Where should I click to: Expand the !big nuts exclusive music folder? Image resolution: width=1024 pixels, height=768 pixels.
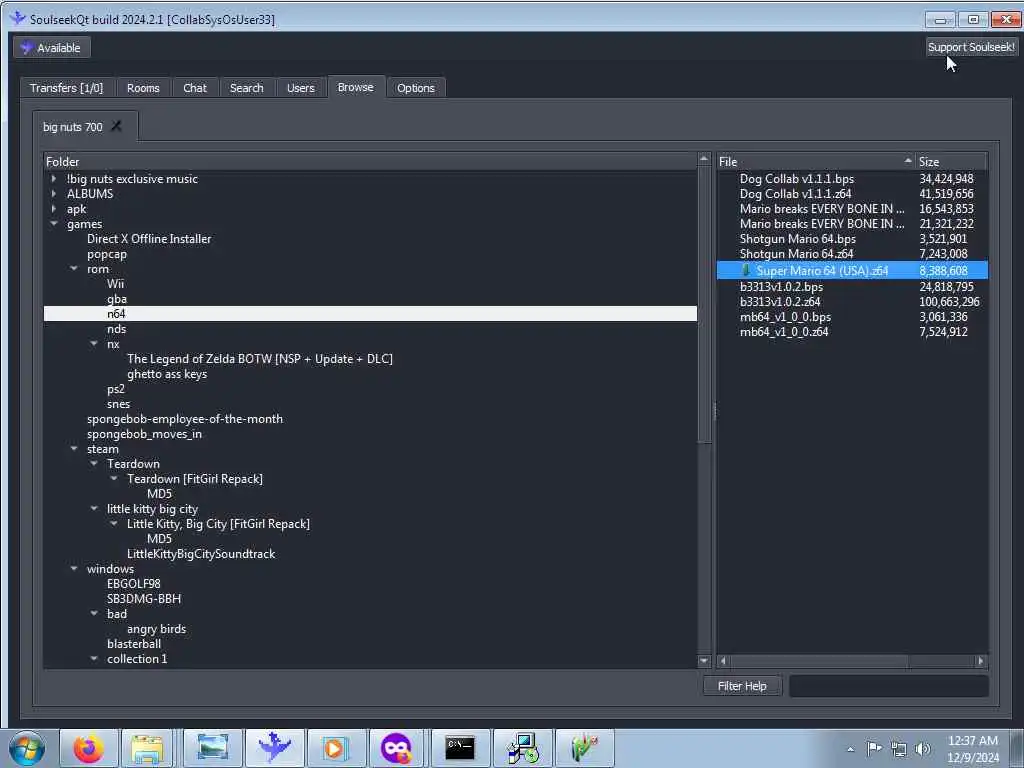[54, 178]
